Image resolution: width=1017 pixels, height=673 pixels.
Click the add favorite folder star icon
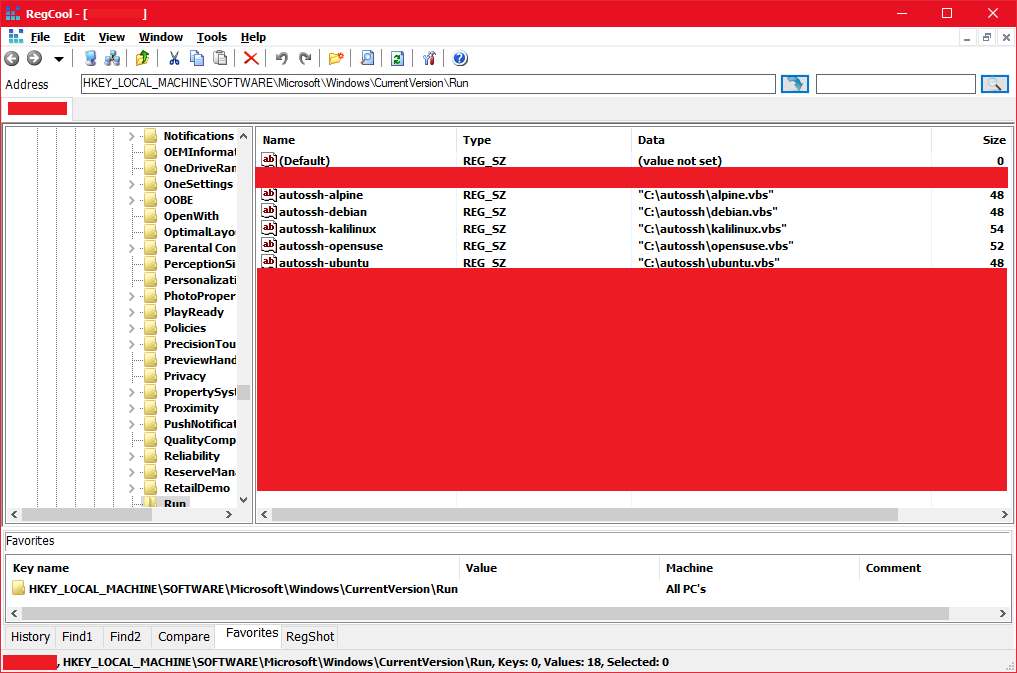(x=336, y=58)
